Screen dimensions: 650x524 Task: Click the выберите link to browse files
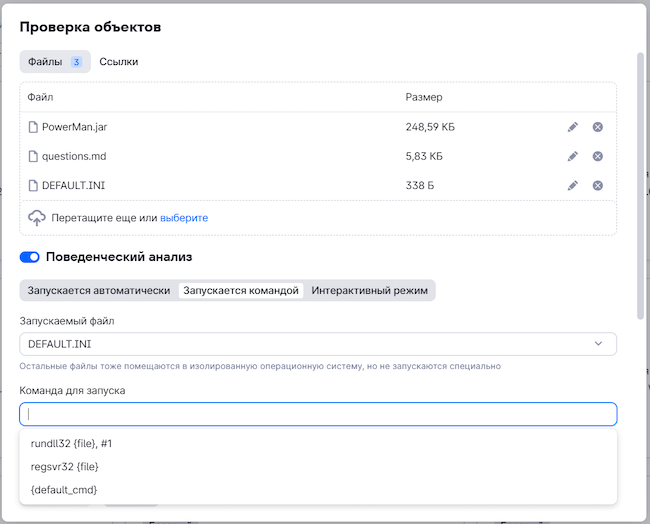click(184, 217)
